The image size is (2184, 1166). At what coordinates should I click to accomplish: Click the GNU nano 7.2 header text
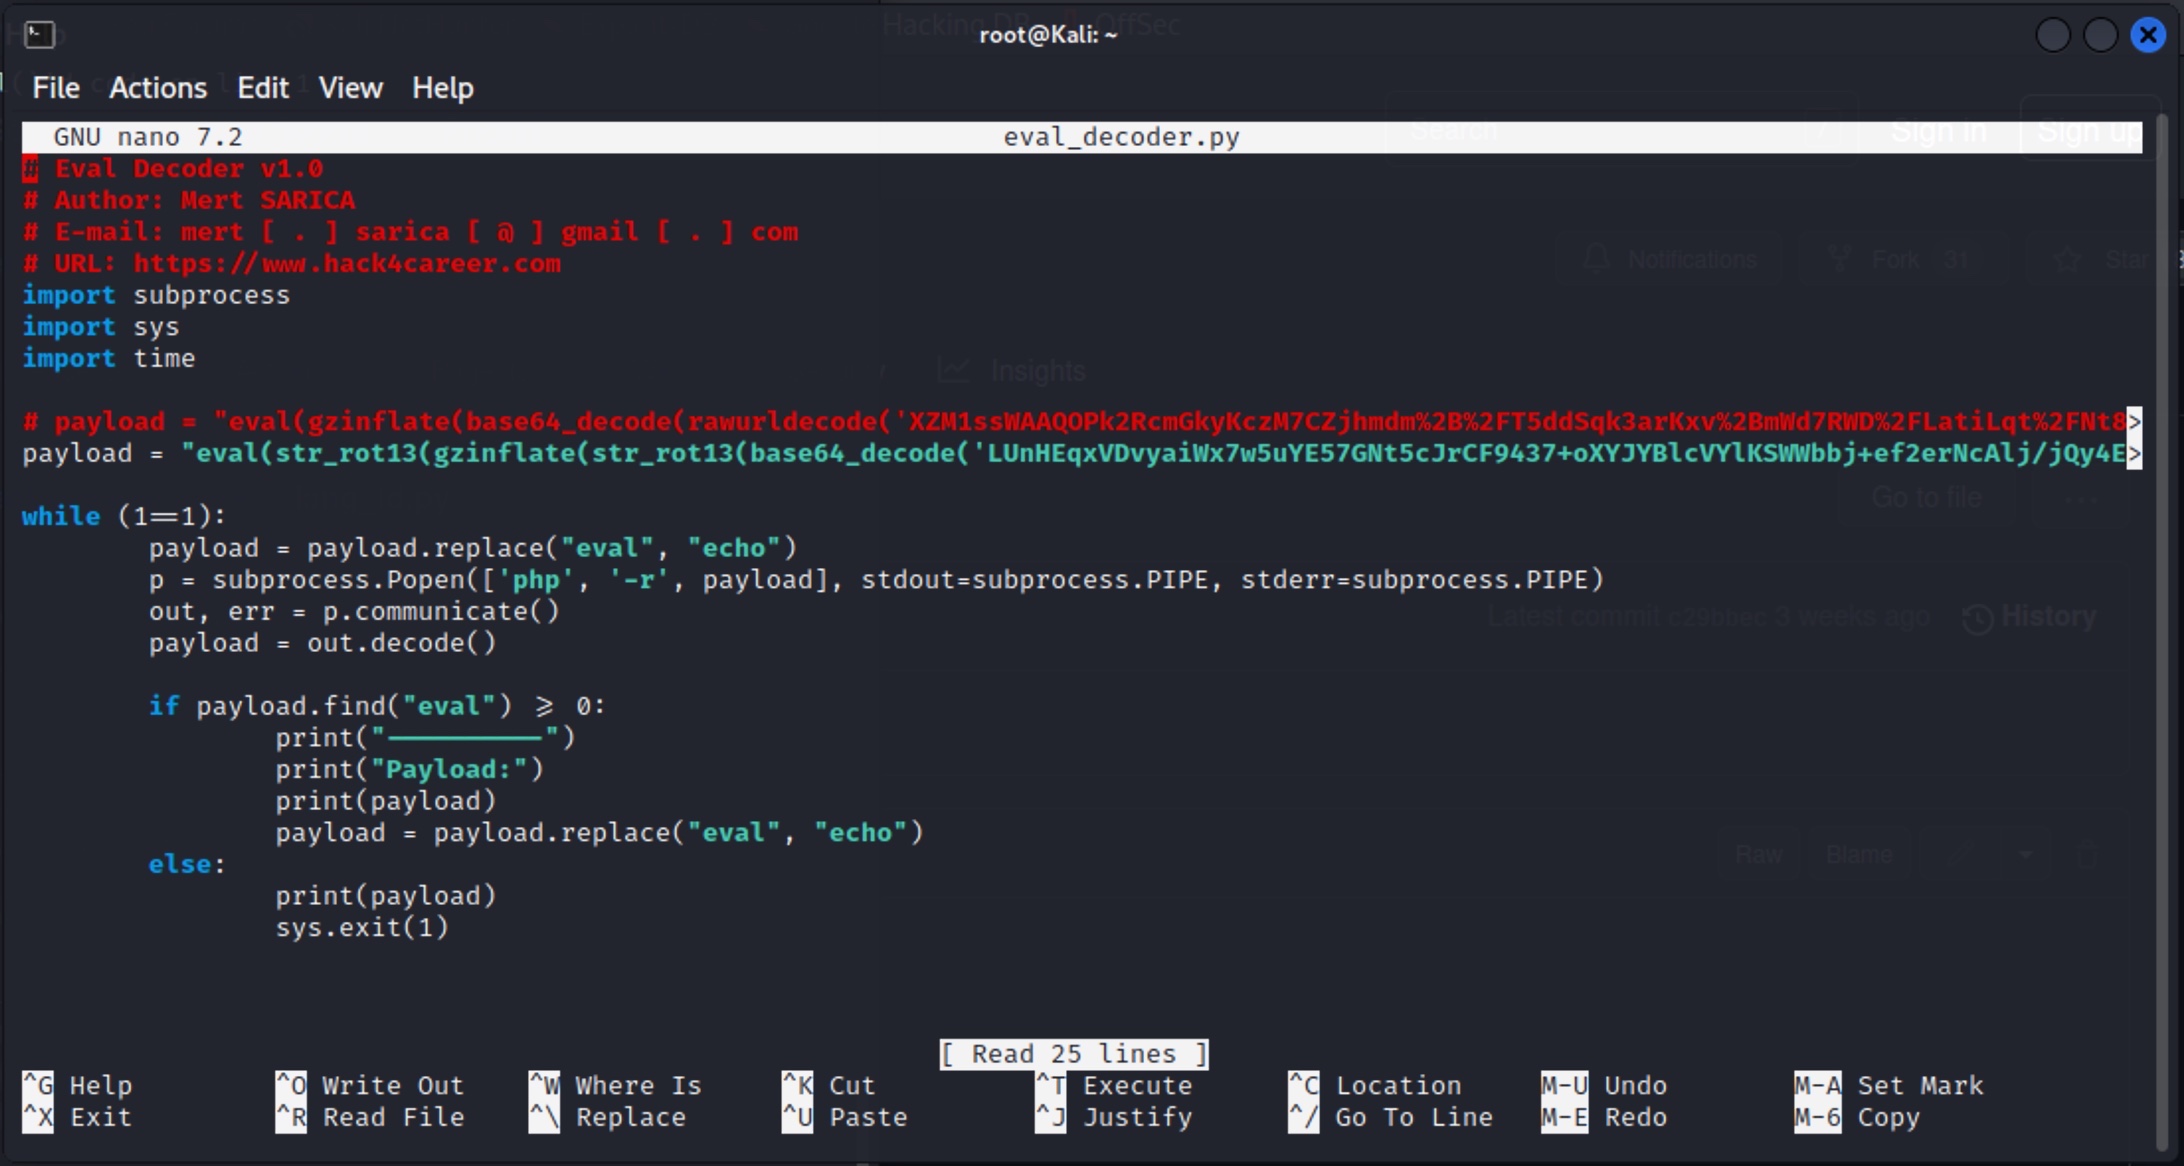point(148,137)
